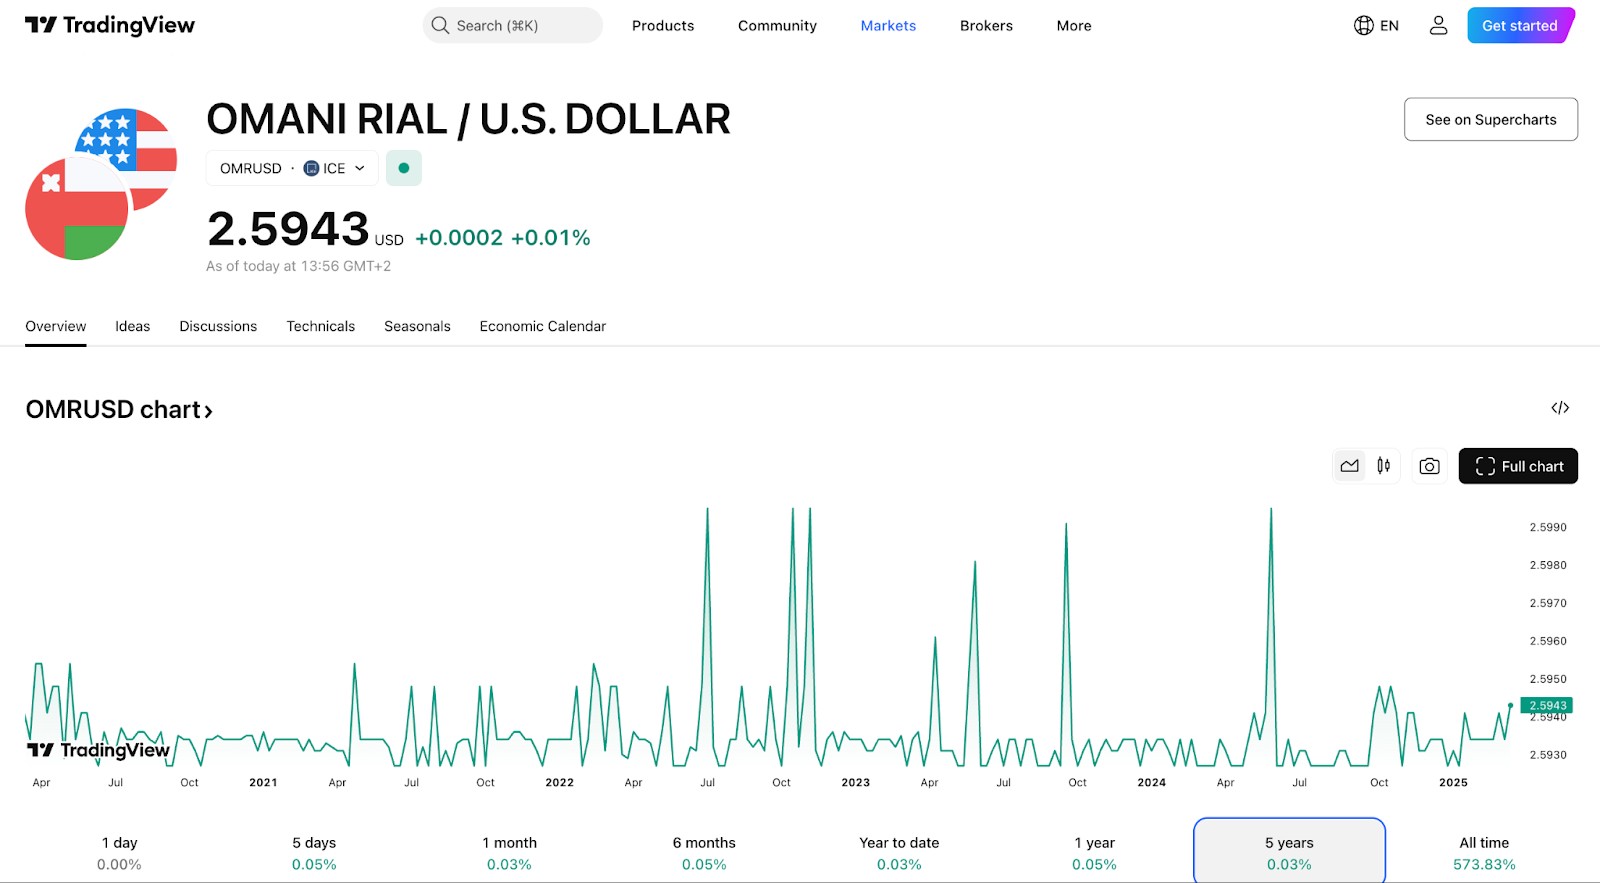Select the All time range
The image size is (1600, 883).
click(x=1484, y=853)
